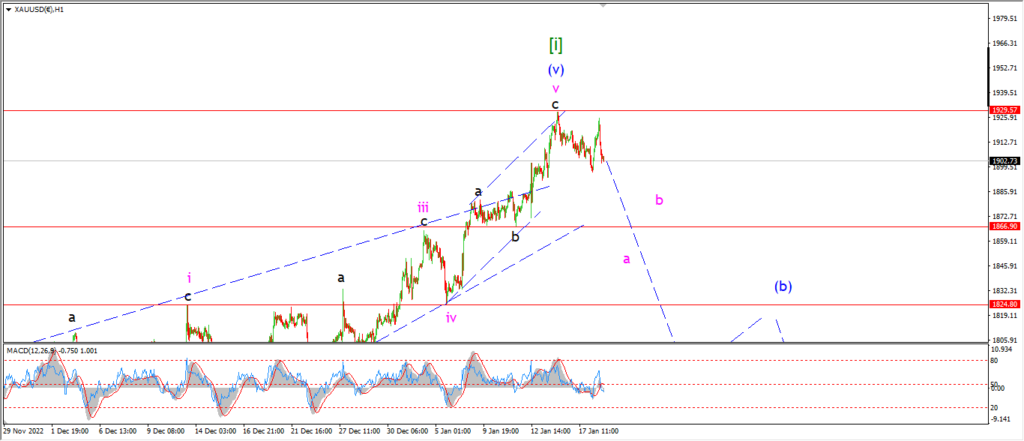
Task: Click the magenta iii wave label
Action: click(x=423, y=208)
